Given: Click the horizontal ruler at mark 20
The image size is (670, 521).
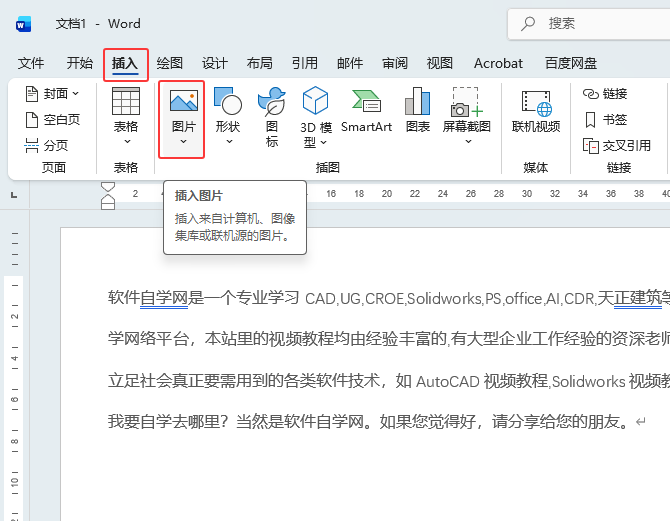Looking at the screenshot, I should 387,194.
